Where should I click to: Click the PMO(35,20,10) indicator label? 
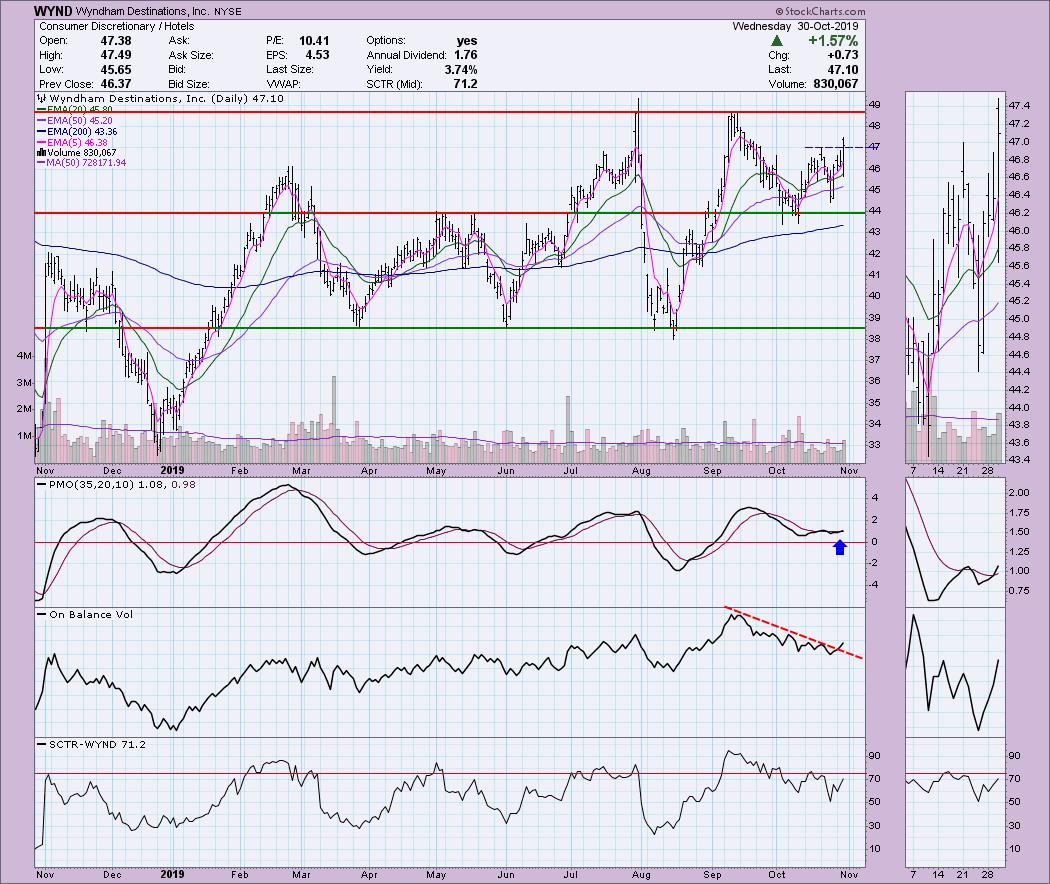[116, 484]
